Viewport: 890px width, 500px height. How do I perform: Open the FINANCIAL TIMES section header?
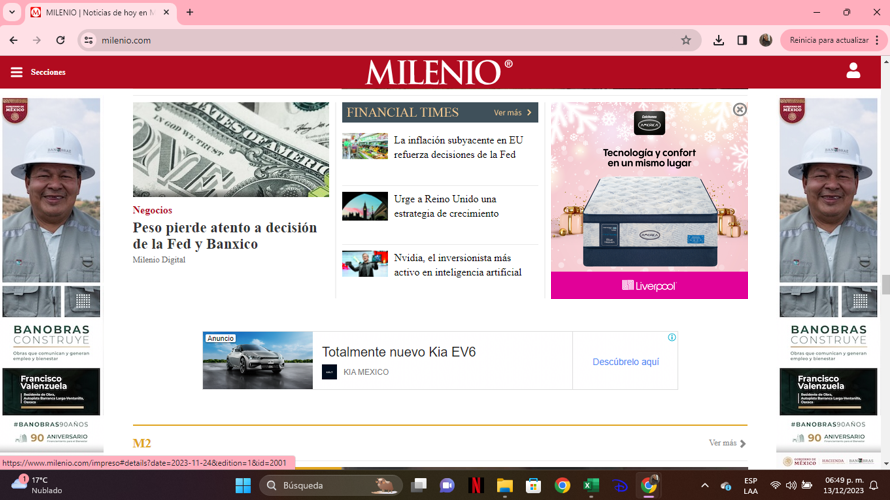(x=403, y=112)
